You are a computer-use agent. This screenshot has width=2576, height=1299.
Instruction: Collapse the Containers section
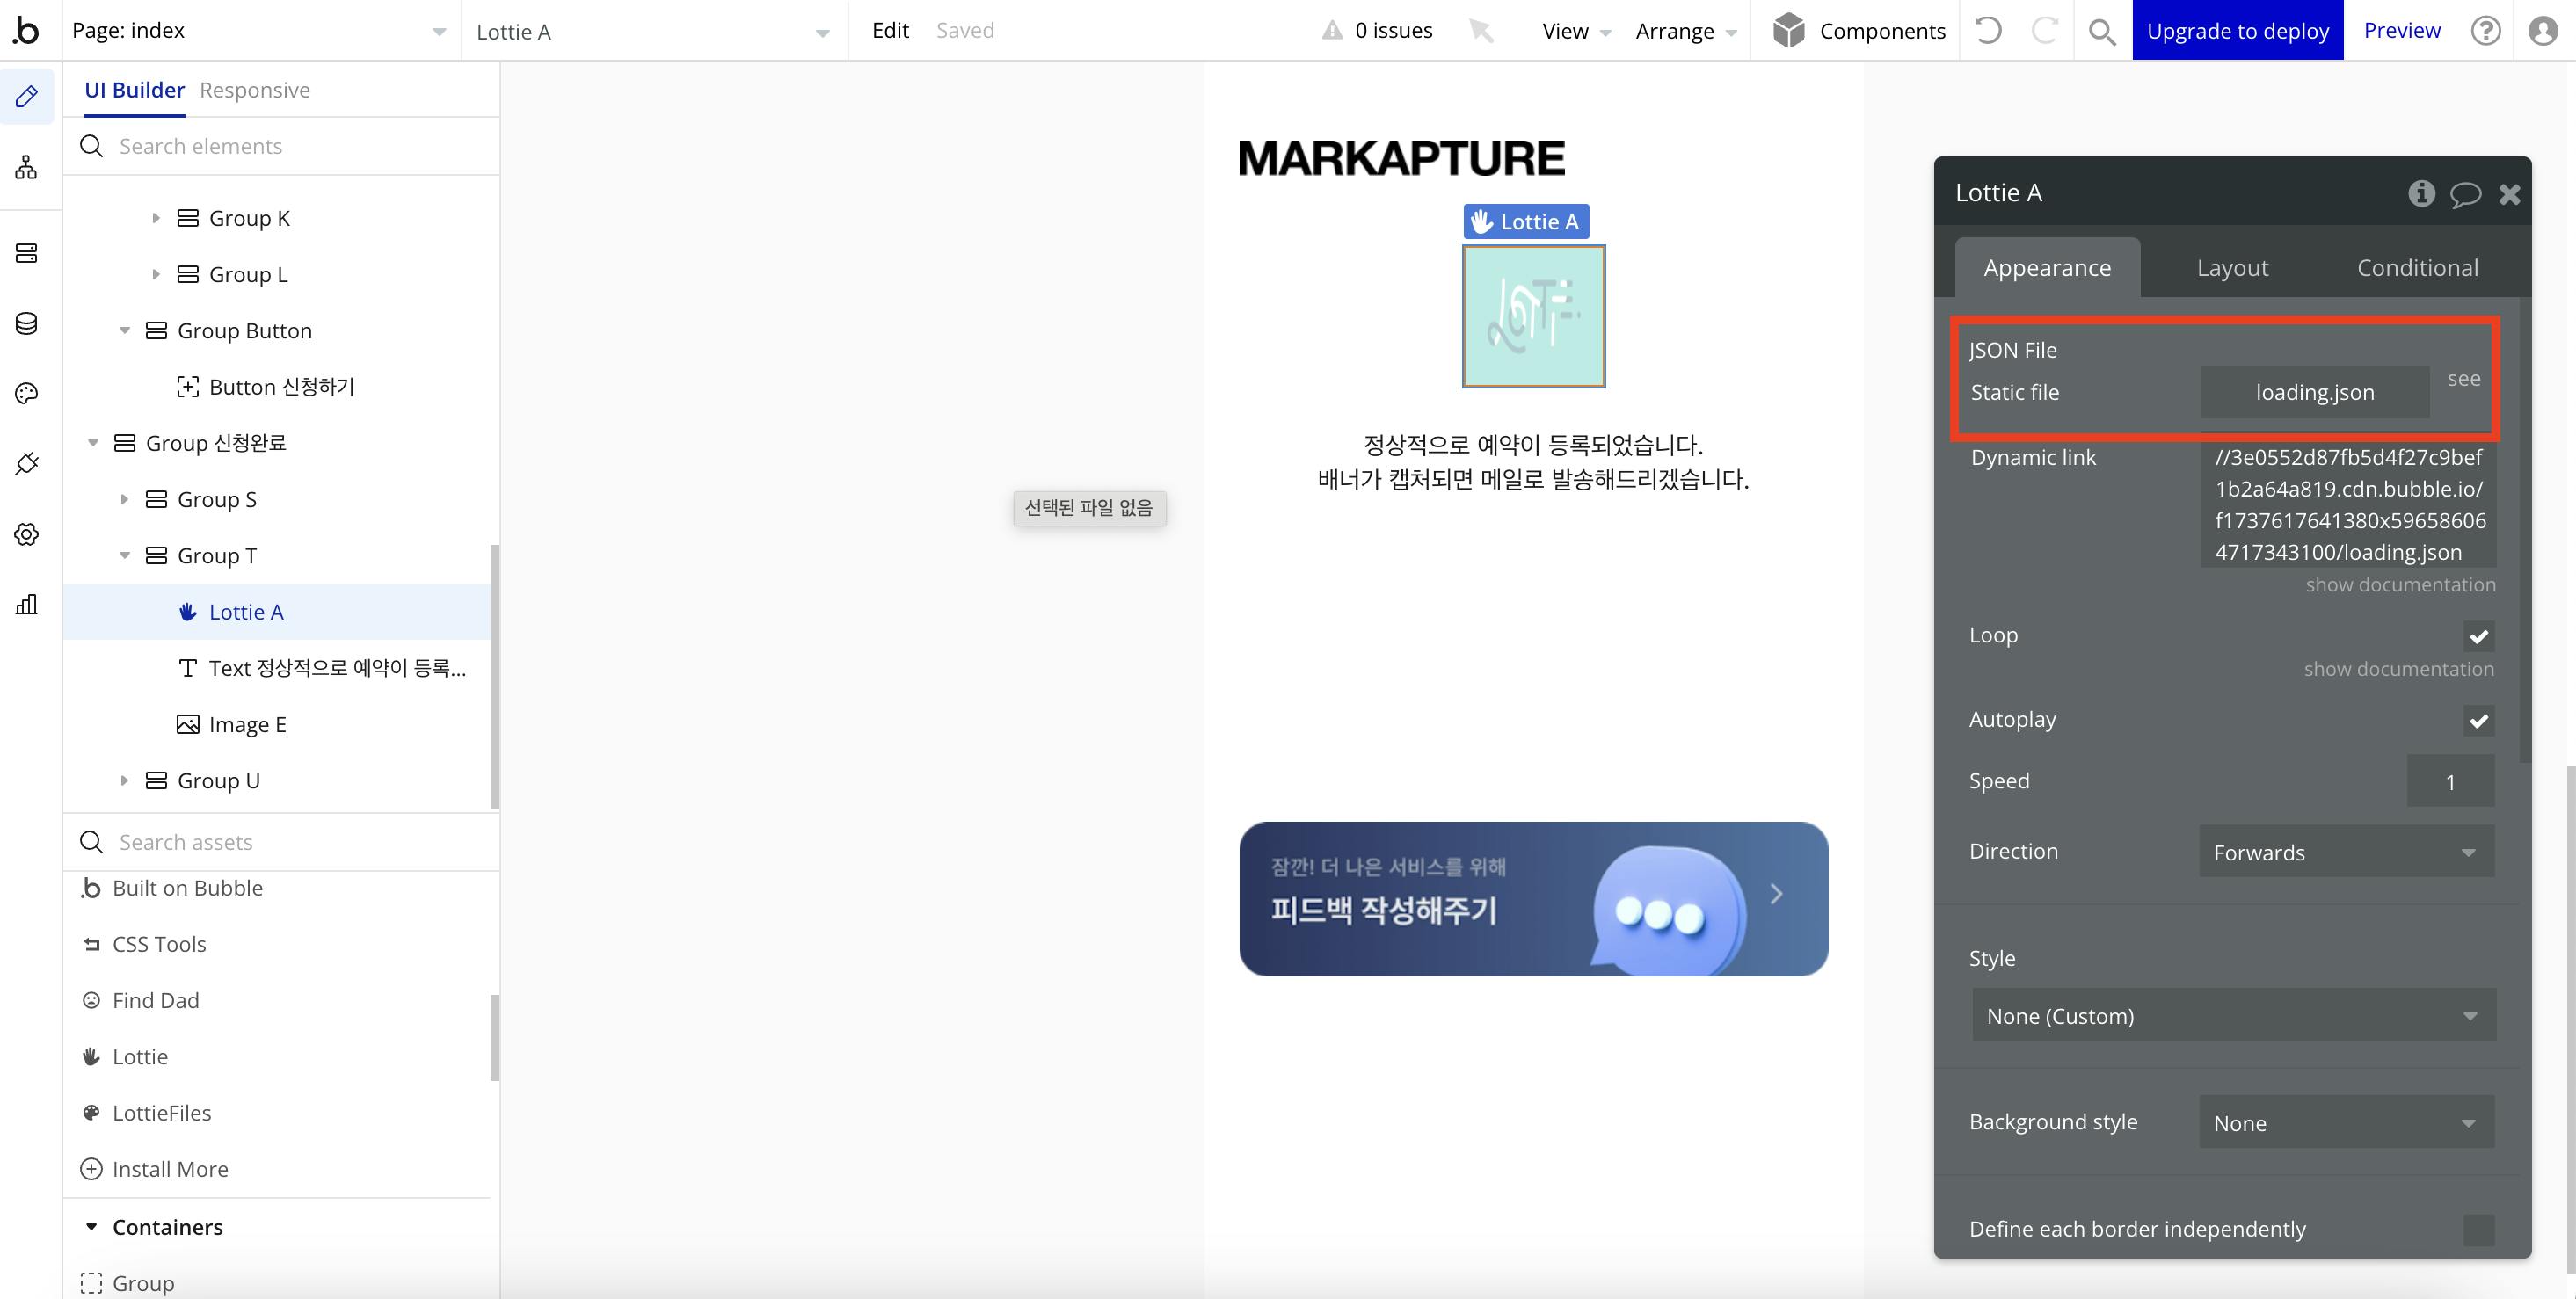tap(91, 1226)
